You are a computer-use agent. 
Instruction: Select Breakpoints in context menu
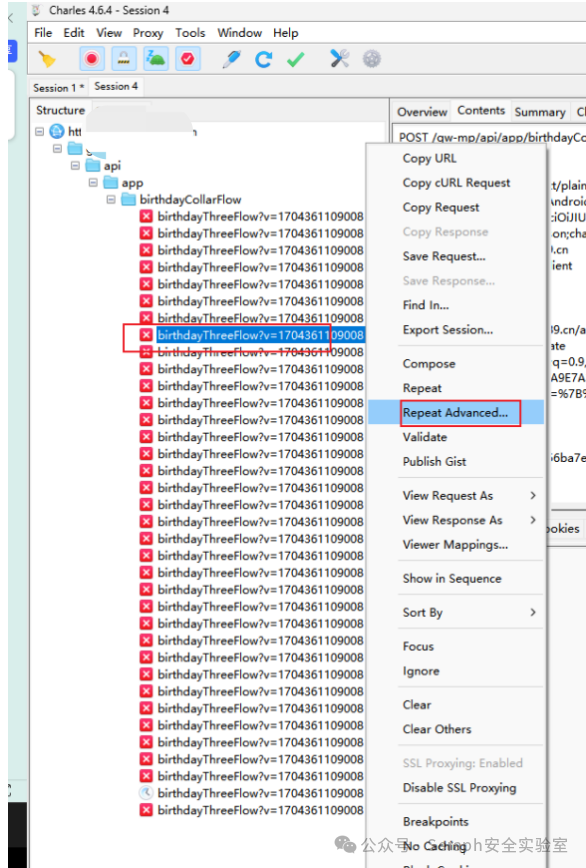click(435, 822)
